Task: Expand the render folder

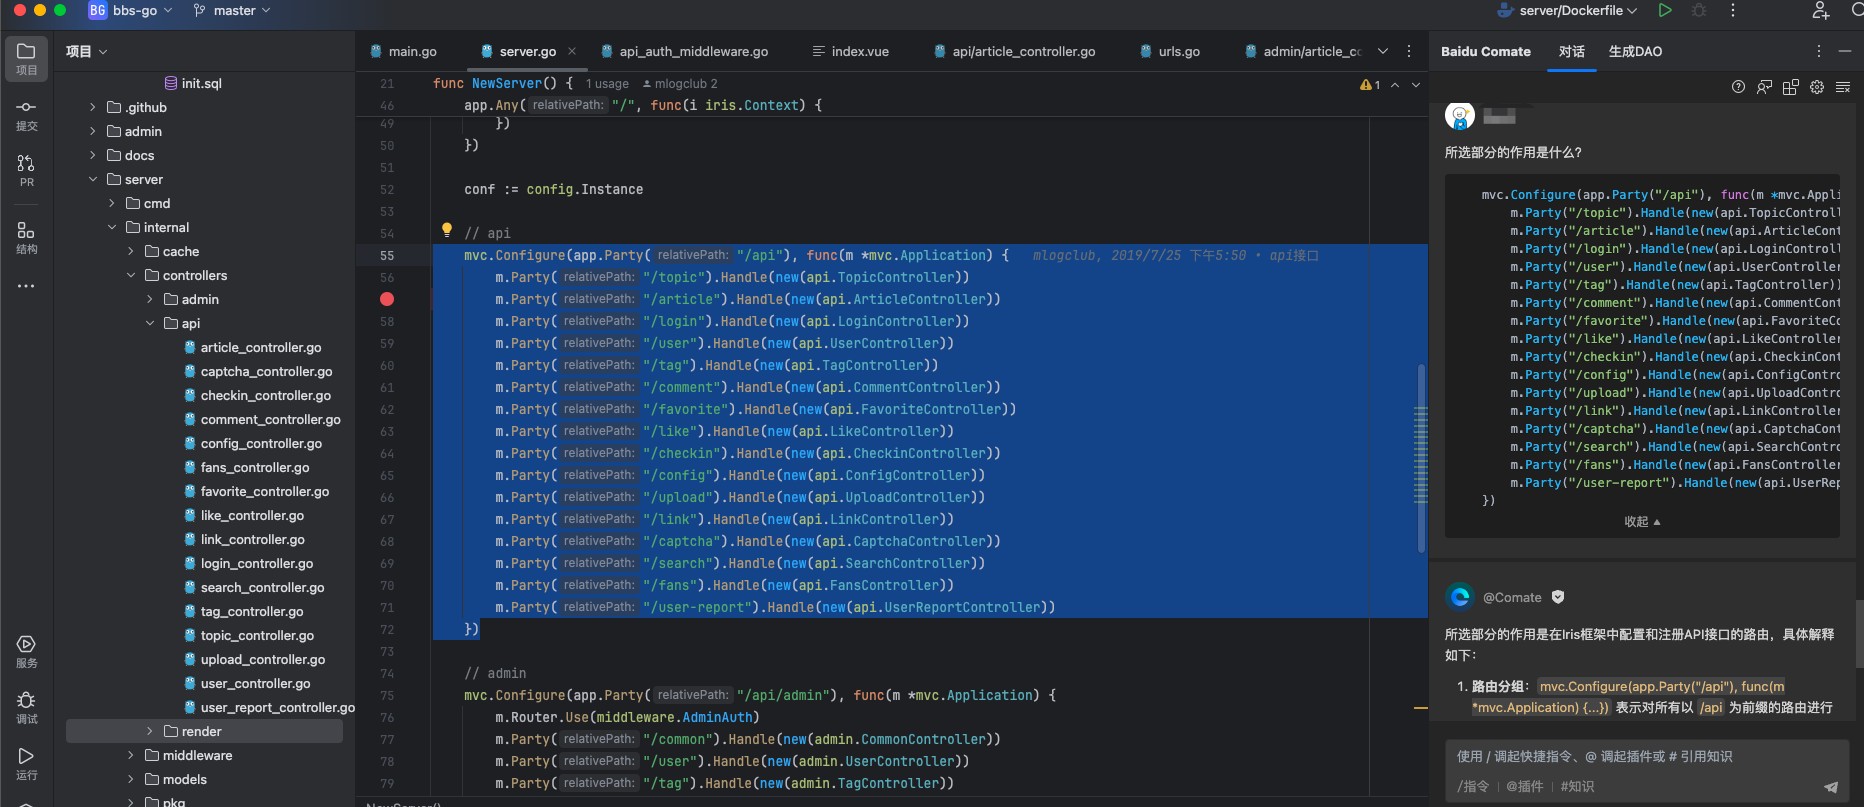Action: pos(150,731)
